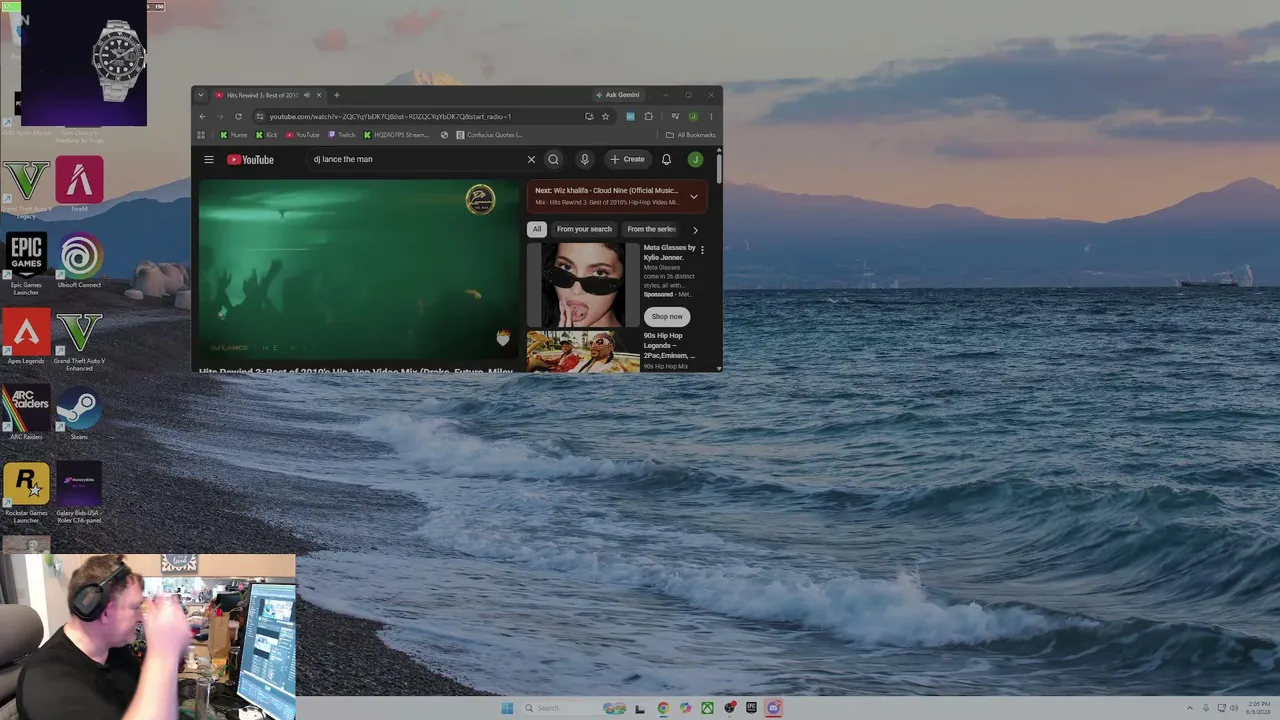Open Grand Theft Auto V Enhanced shortcut
Image resolution: width=1280 pixels, height=720 pixels.
pyautogui.click(x=79, y=340)
